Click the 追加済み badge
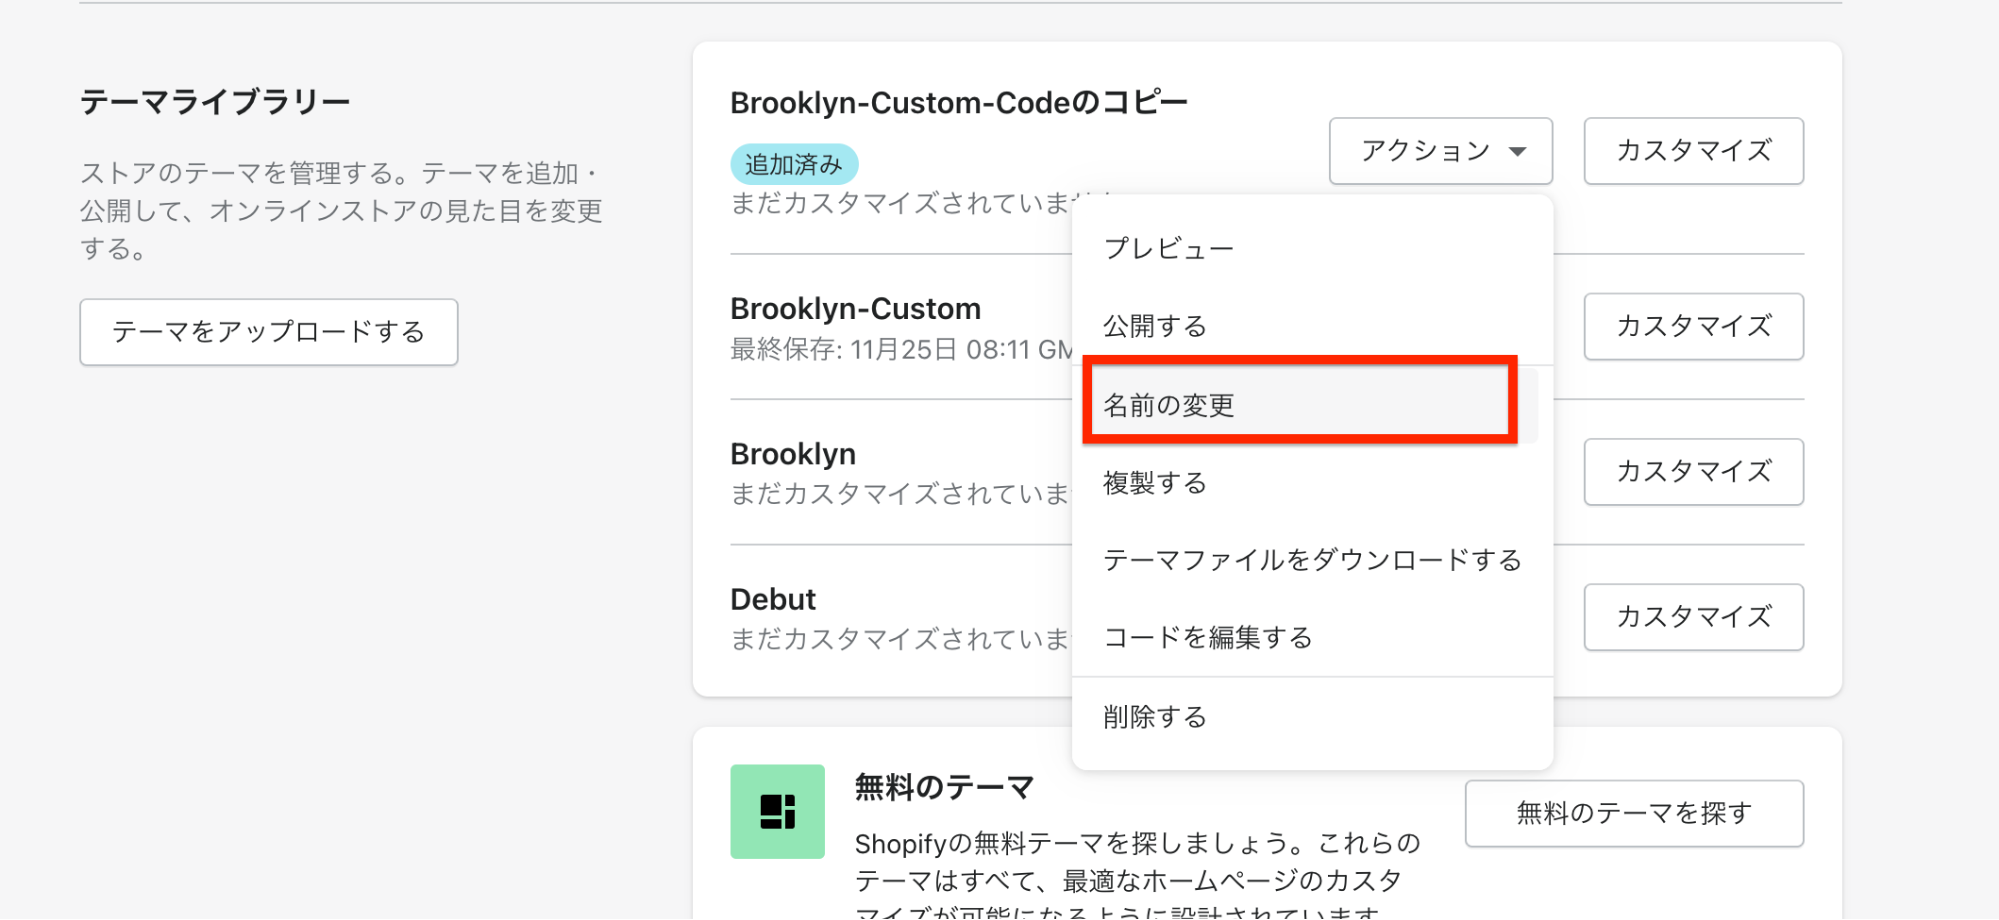Viewport: 1999px width, 920px height. [794, 164]
